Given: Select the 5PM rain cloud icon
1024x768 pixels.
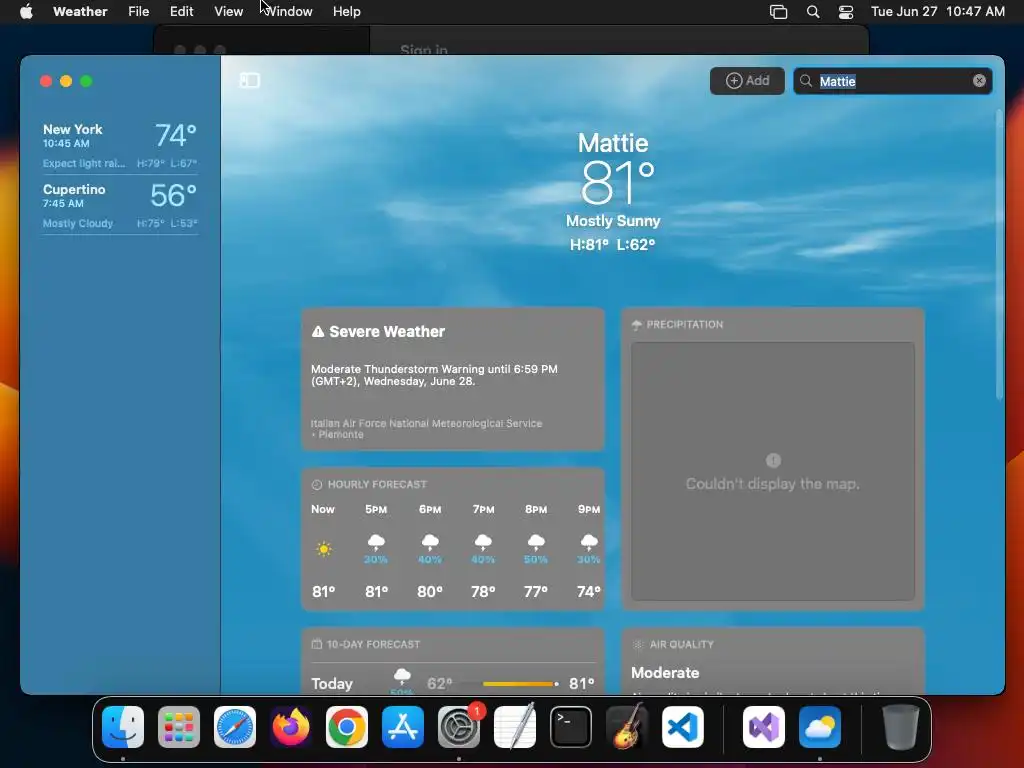Looking at the screenshot, I should pos(376,542).
